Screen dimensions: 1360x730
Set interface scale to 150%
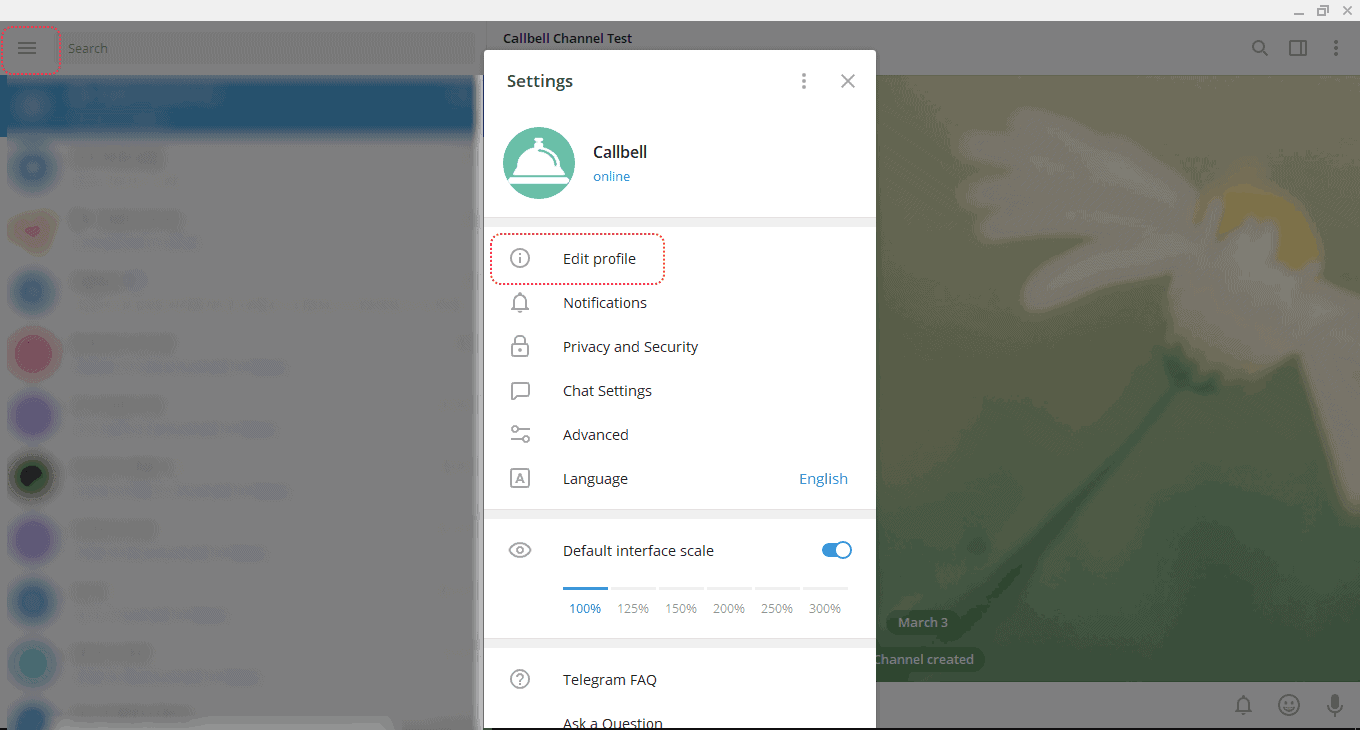[681, 608]
